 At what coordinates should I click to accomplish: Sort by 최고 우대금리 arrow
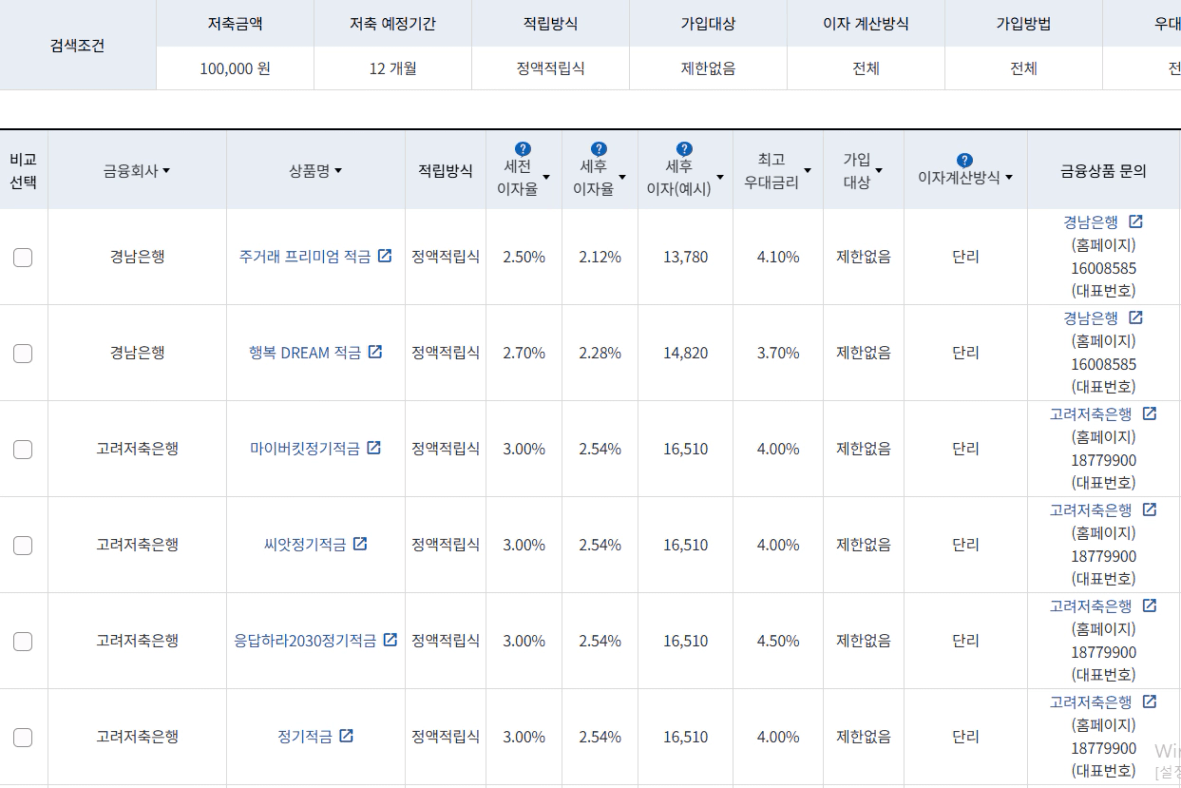(807, 171)
